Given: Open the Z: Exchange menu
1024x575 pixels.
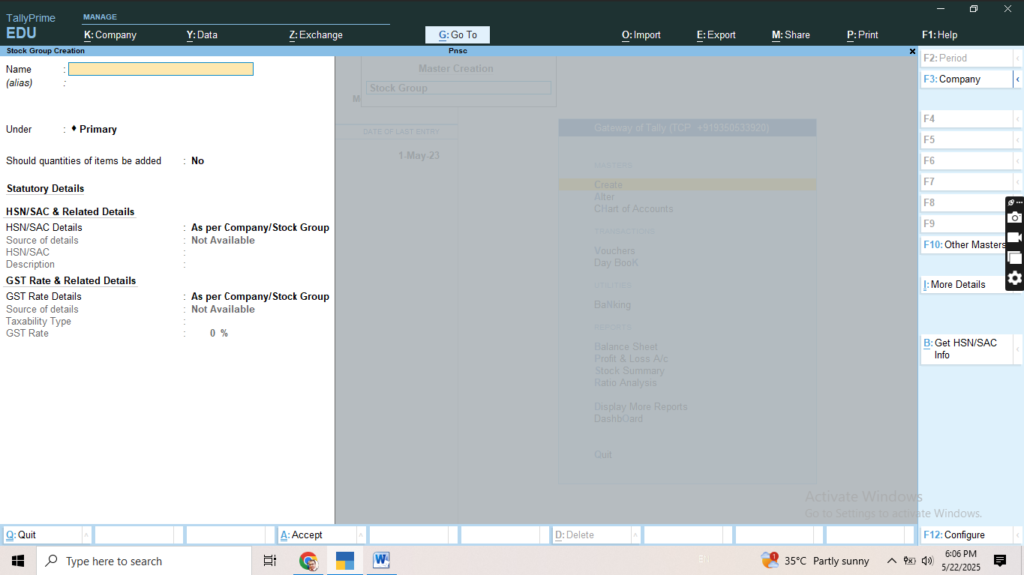Looking at the screenshot, I should pos(315,35).
